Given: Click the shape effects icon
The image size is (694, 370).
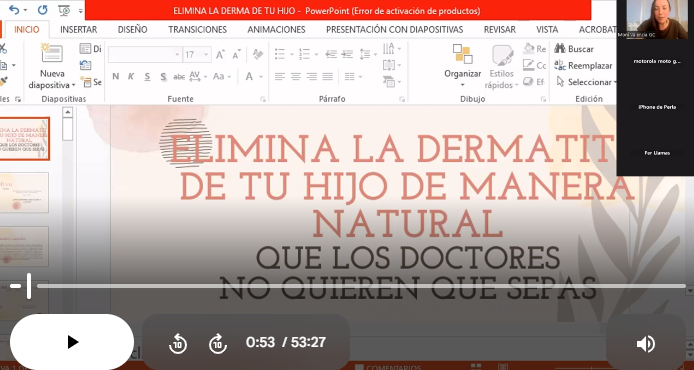Looking at the screenshot, I should (528, 81).
